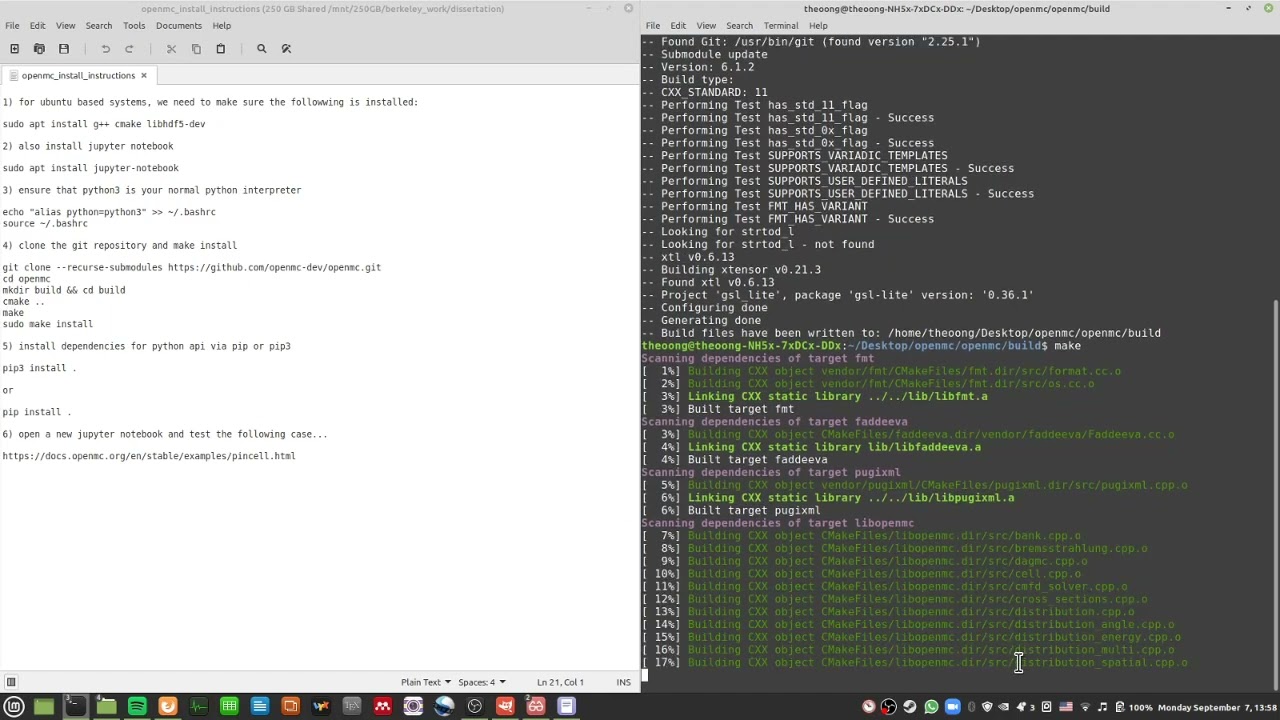
Task: Open the GIMP taskbar icon
Action: coord(505,707)
